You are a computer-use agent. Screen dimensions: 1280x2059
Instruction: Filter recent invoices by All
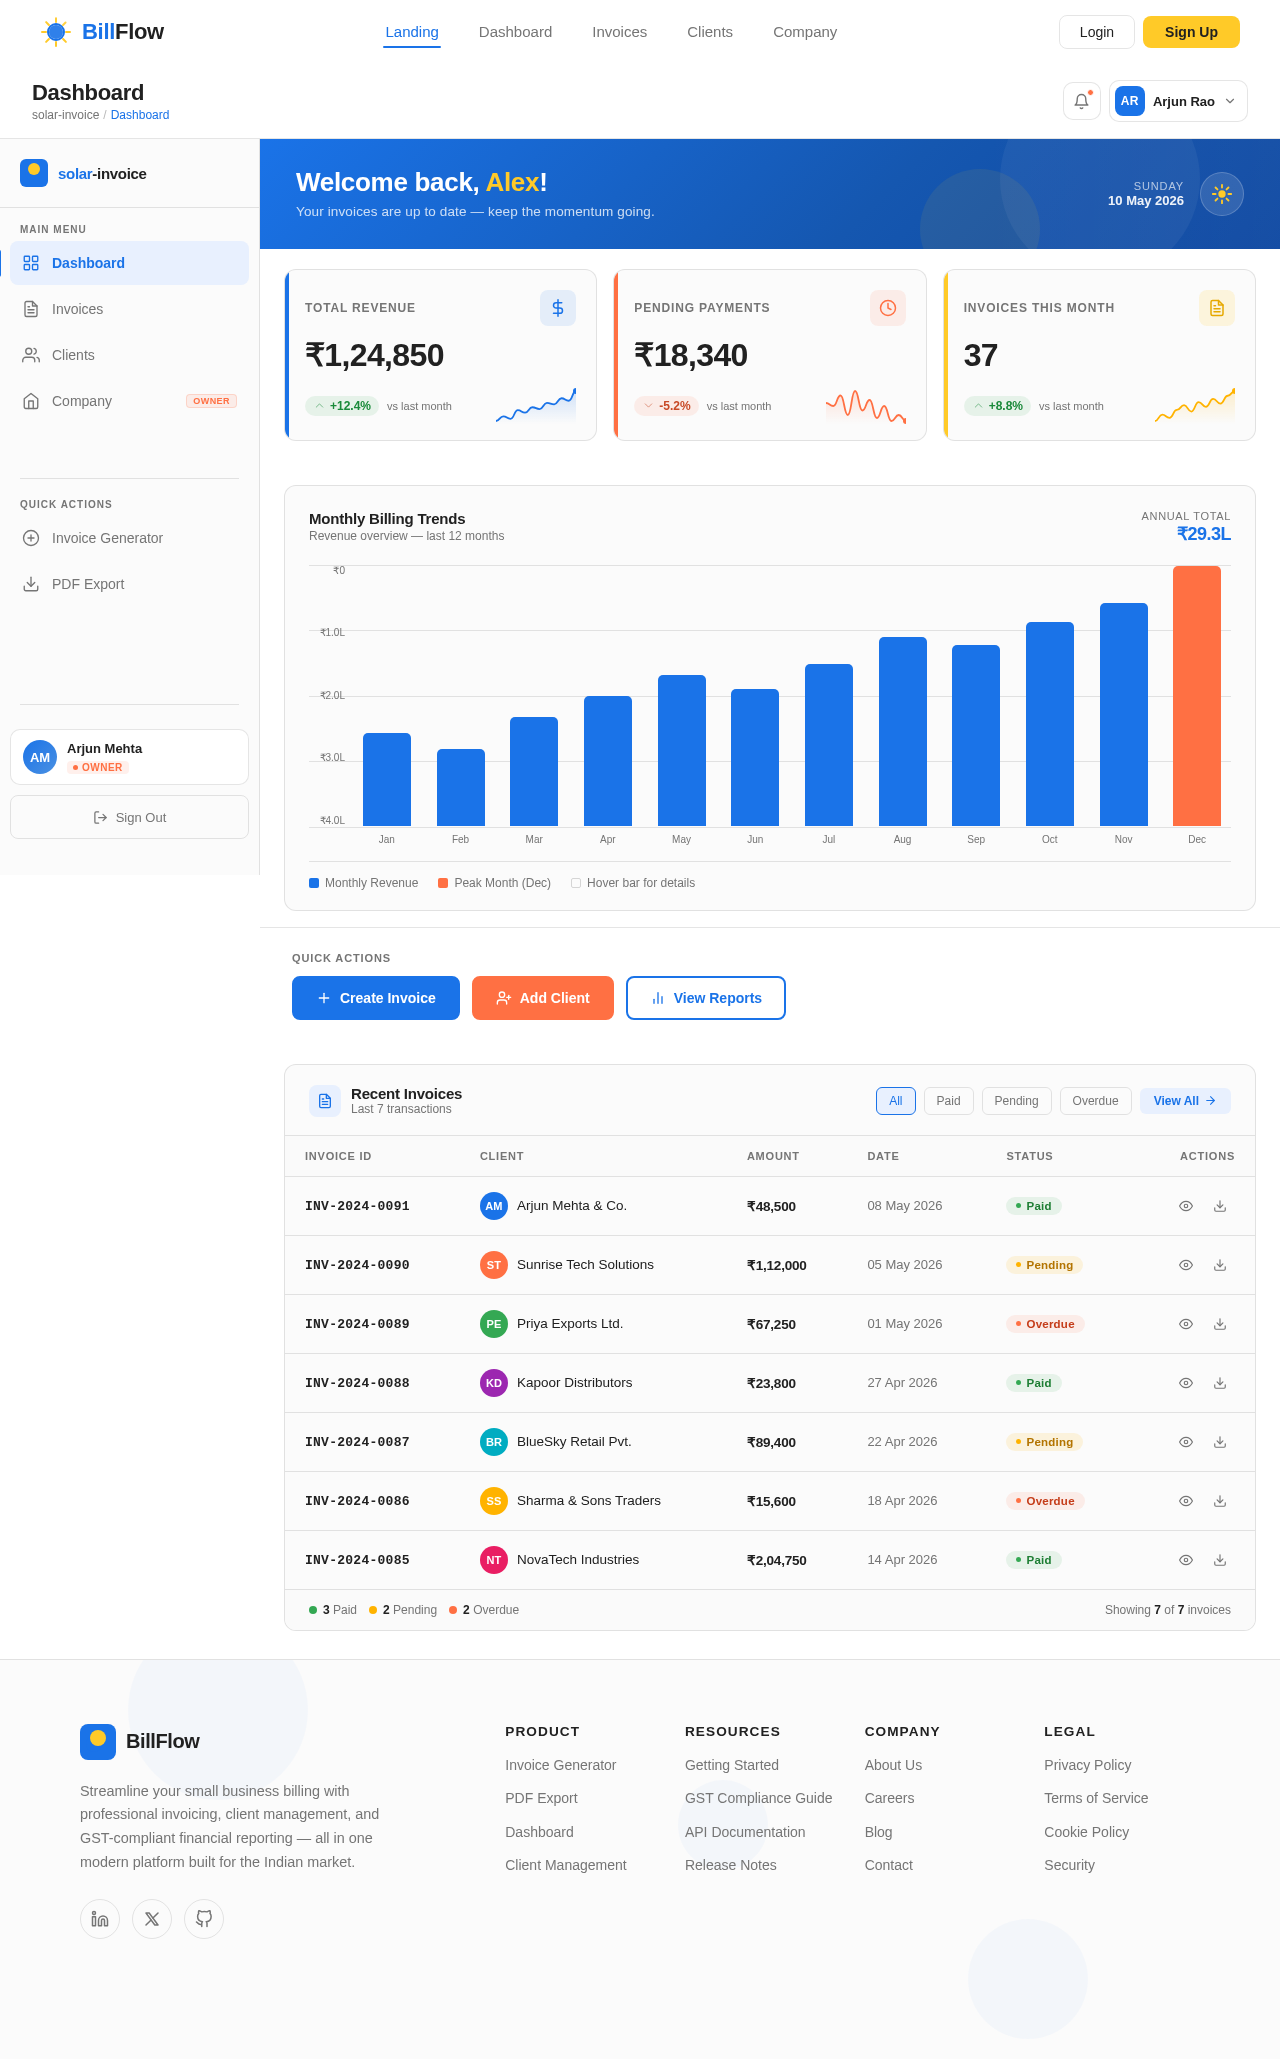[896, 1101]
